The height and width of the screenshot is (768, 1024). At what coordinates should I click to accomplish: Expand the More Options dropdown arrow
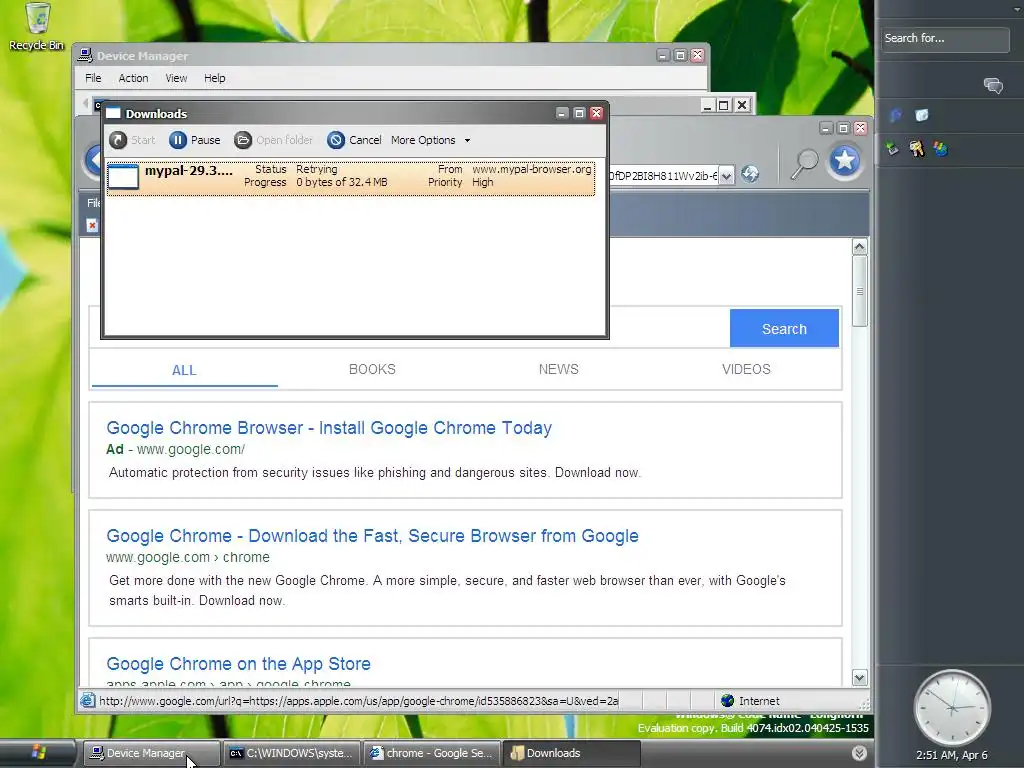click(x=467, y=140)
